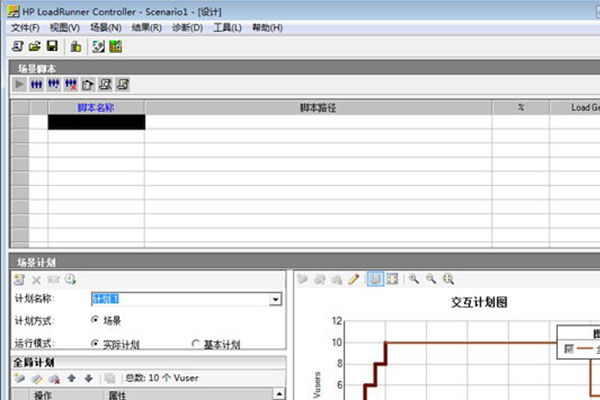The image size is (600, 400).
Task: Open the 工具(L) menu
Action: coord(227,28)
